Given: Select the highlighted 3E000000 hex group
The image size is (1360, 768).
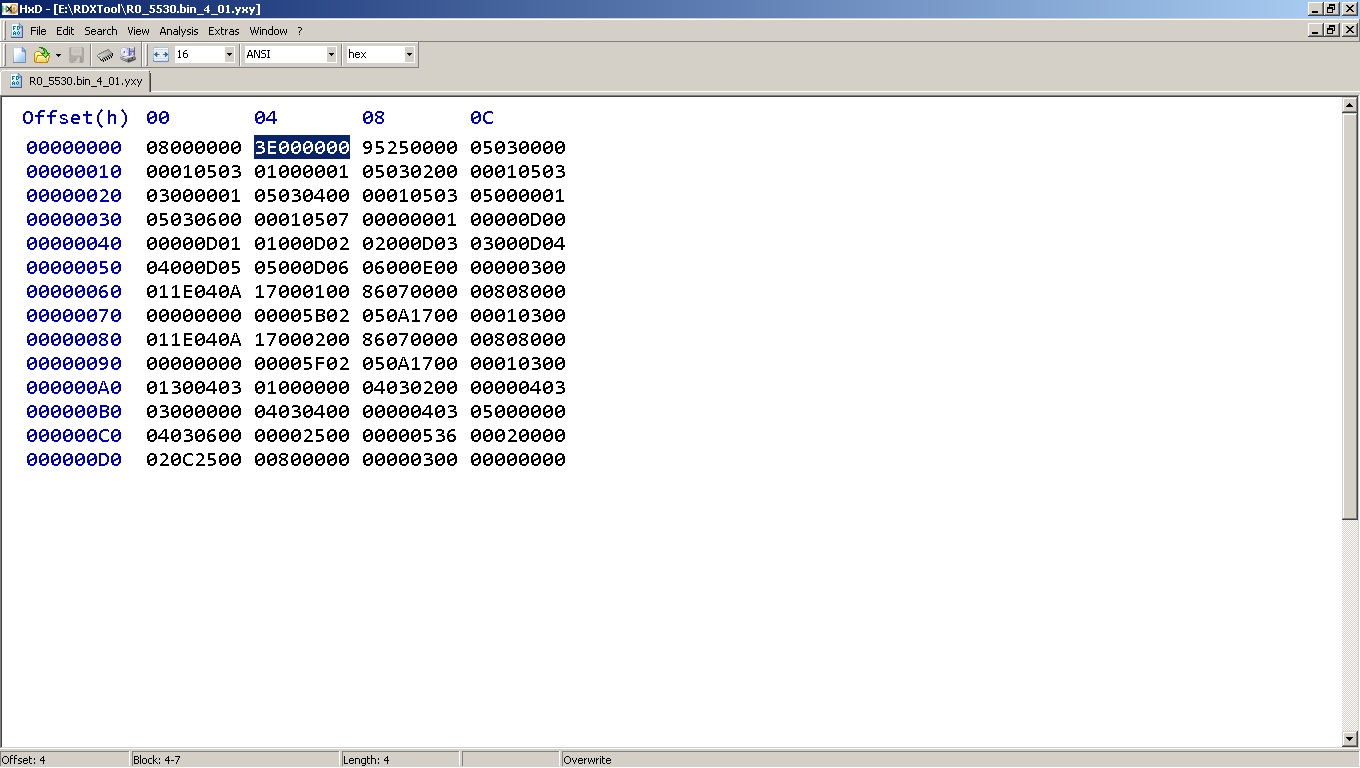Looking at the screenshot, I should 302,148.
